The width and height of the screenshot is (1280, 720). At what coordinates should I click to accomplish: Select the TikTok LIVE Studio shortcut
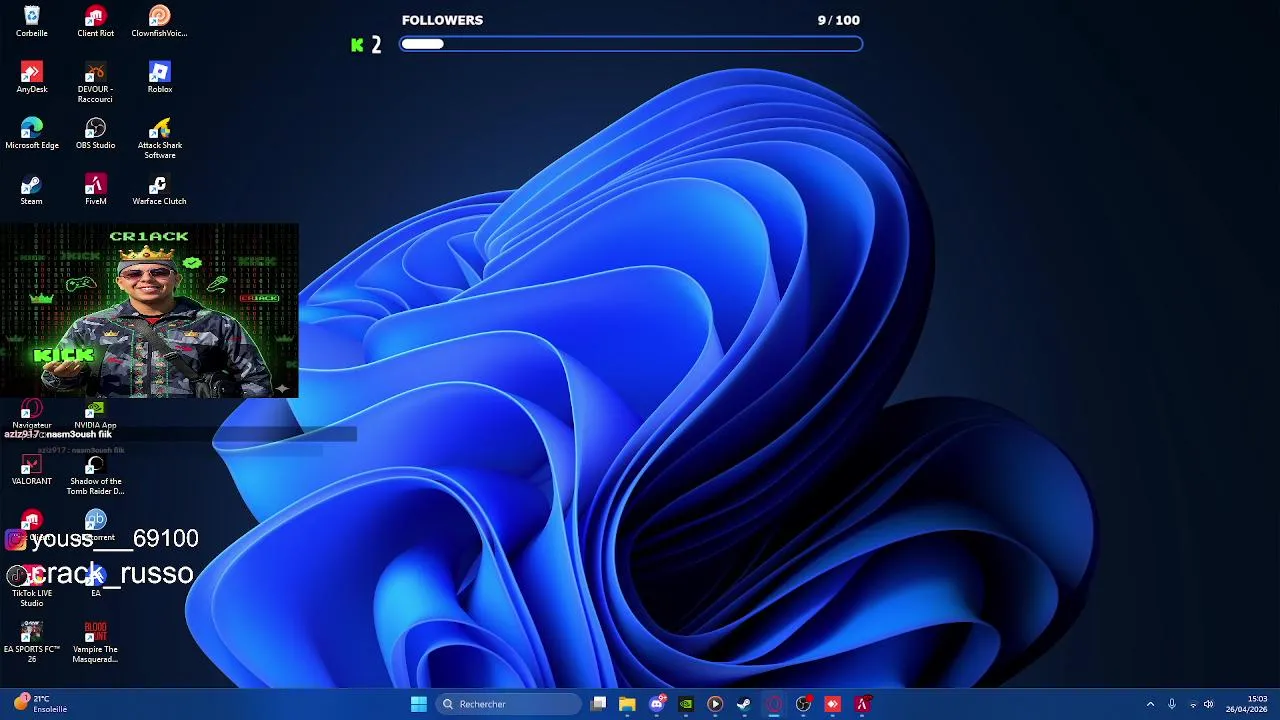[31, 587]
